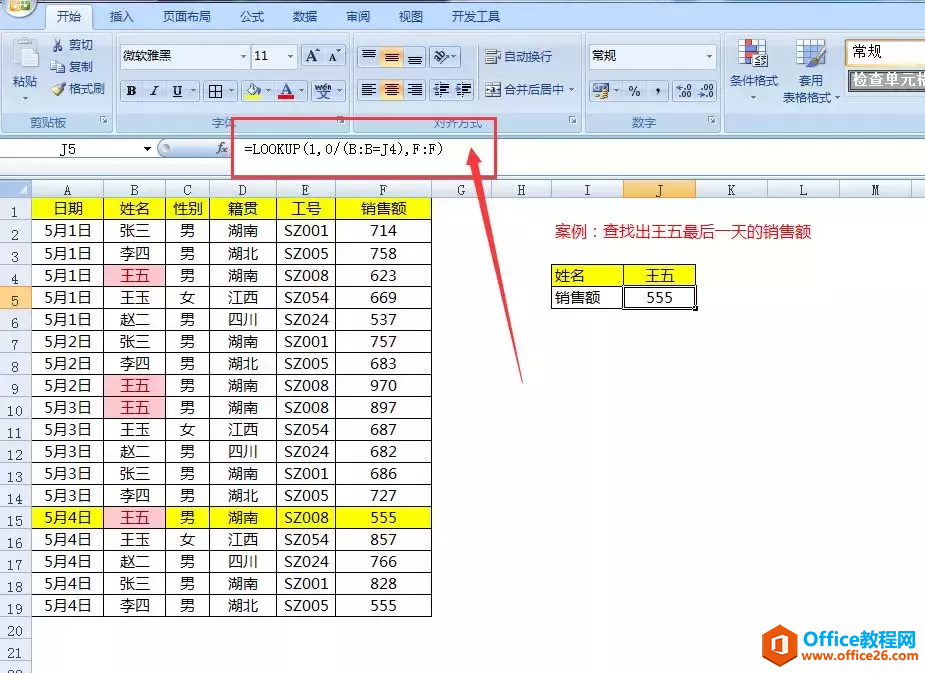Toggle Underline formatting
The height and width of the screenshot is (673, 925).
pyautogui.click(x=177, y=91)
